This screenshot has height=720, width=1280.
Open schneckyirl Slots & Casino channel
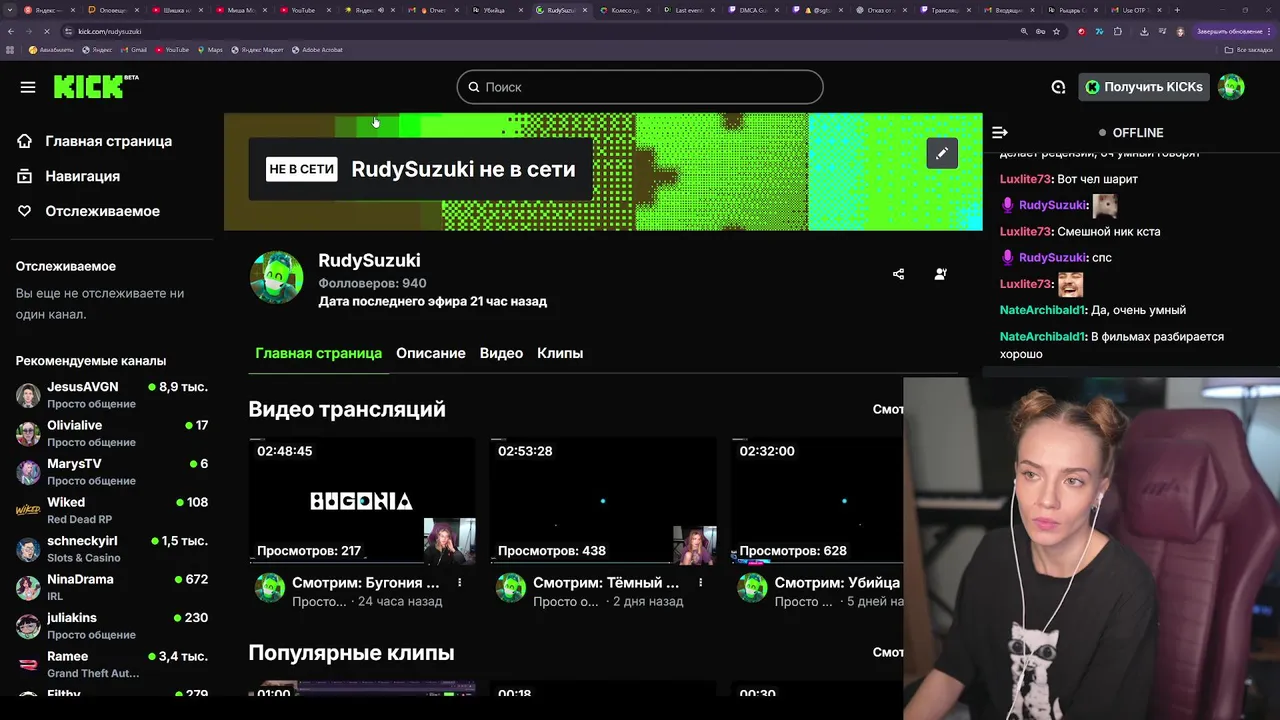coord(112,549)
